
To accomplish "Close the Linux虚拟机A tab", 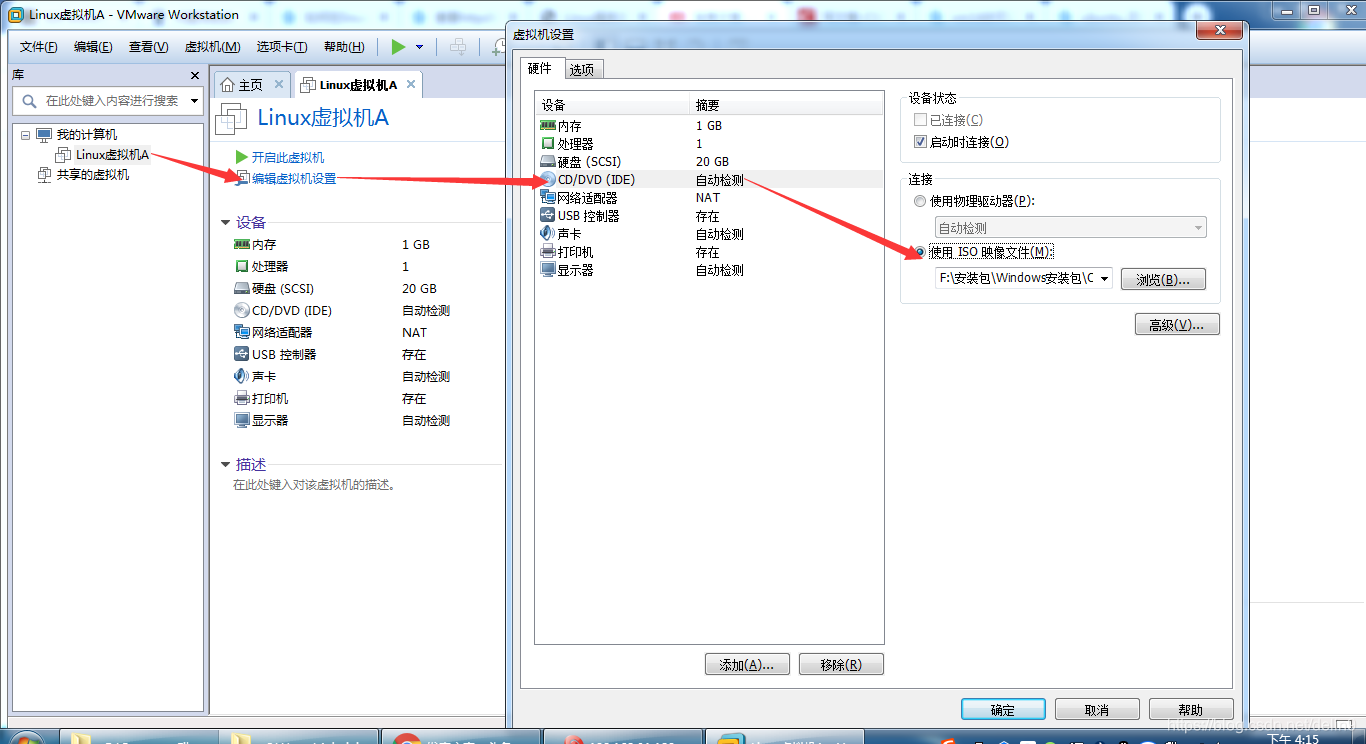I will click(x=411, y=85).
